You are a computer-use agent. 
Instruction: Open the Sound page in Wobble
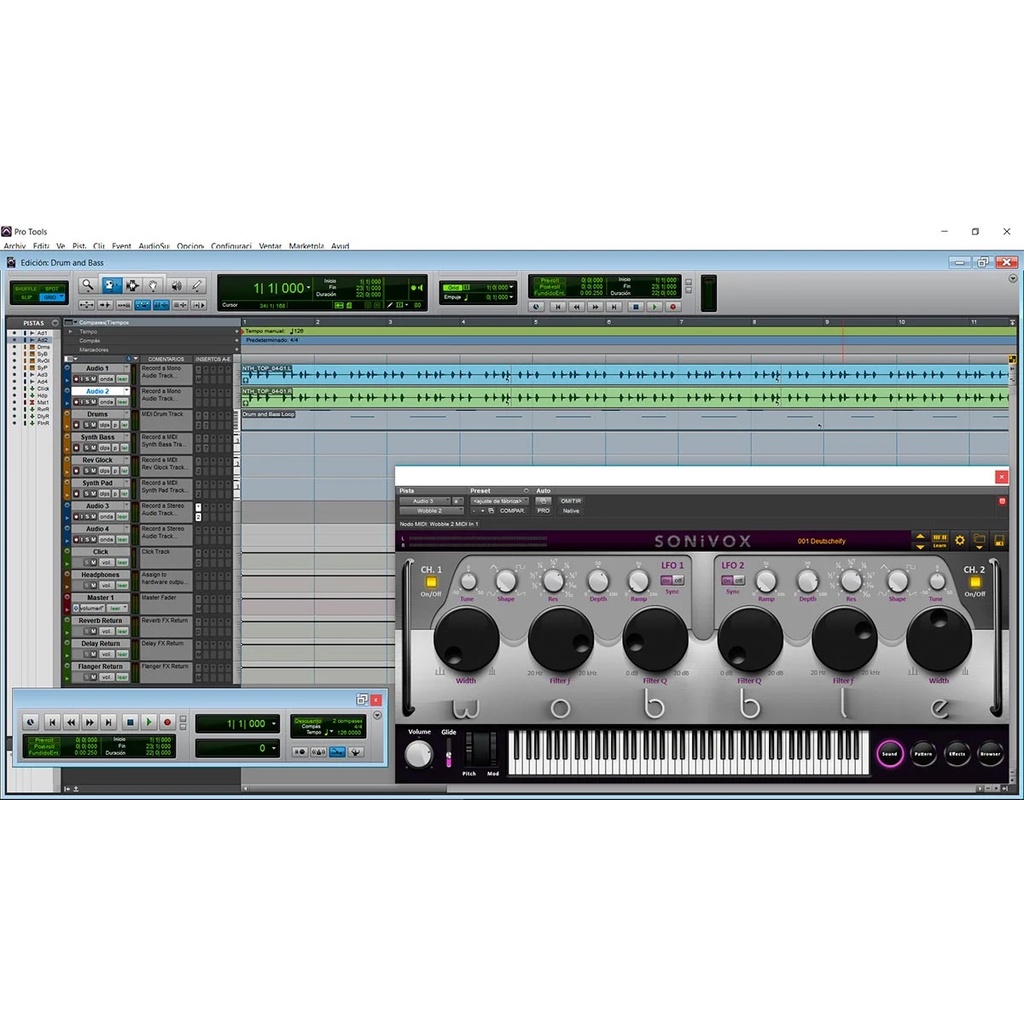[x=889, y=754]
